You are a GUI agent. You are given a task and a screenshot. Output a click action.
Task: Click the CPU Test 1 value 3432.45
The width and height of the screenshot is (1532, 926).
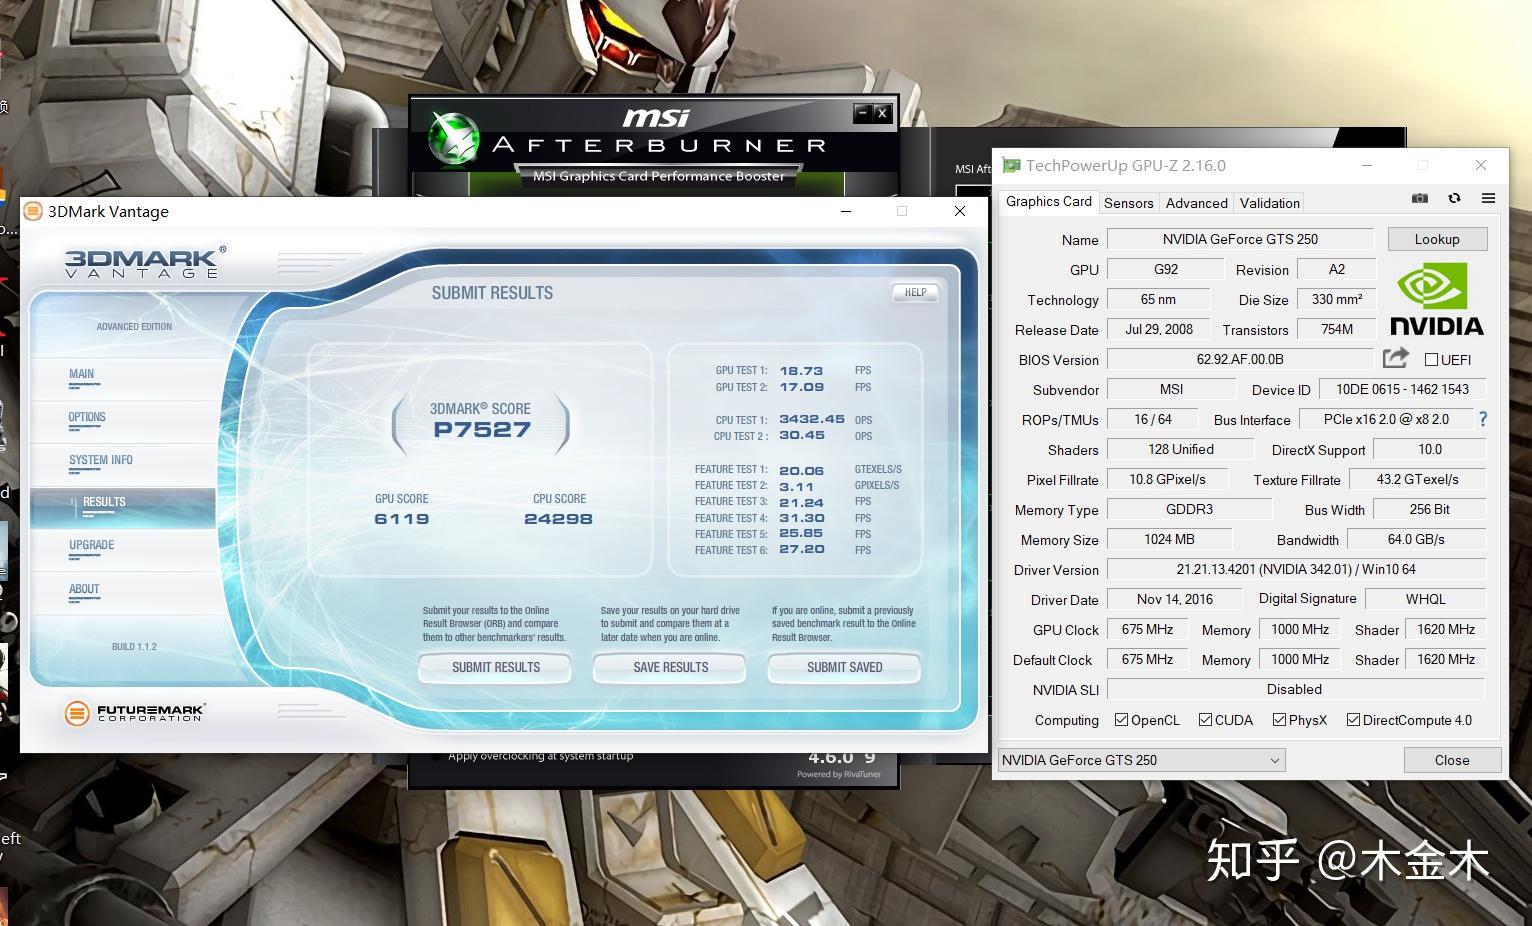(x=812, y=419)
